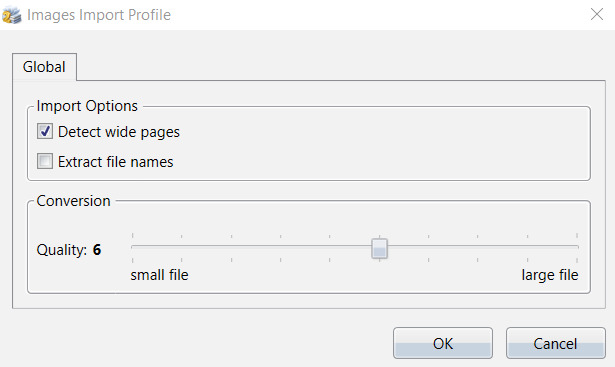Close the Images Import Profile dialog
Screen dimensions: 615x367
(597, 15)
